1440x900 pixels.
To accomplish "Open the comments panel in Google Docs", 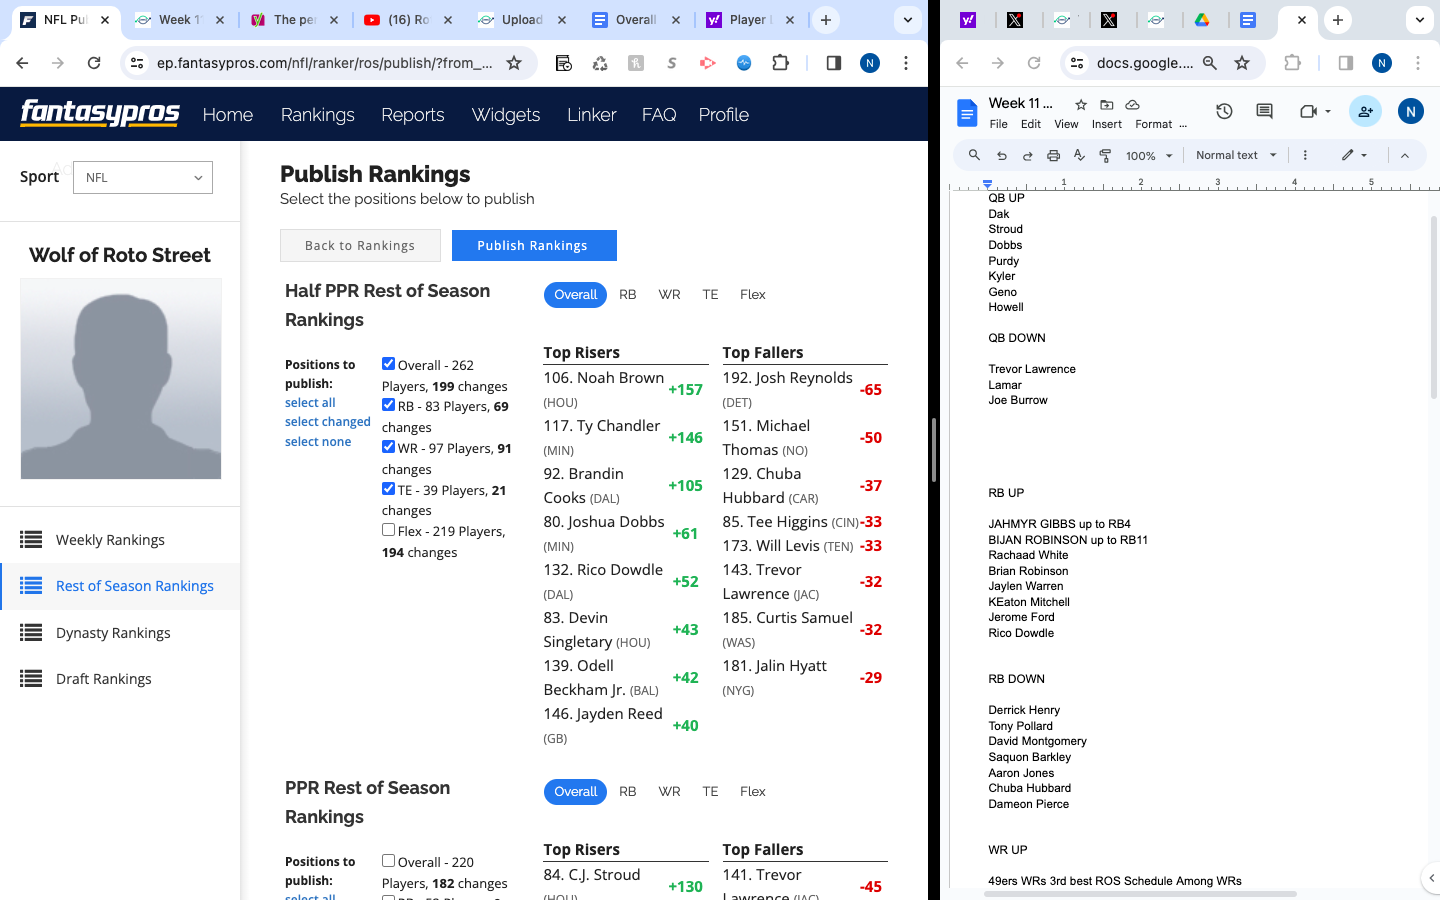I will [x=1264, y=112].
